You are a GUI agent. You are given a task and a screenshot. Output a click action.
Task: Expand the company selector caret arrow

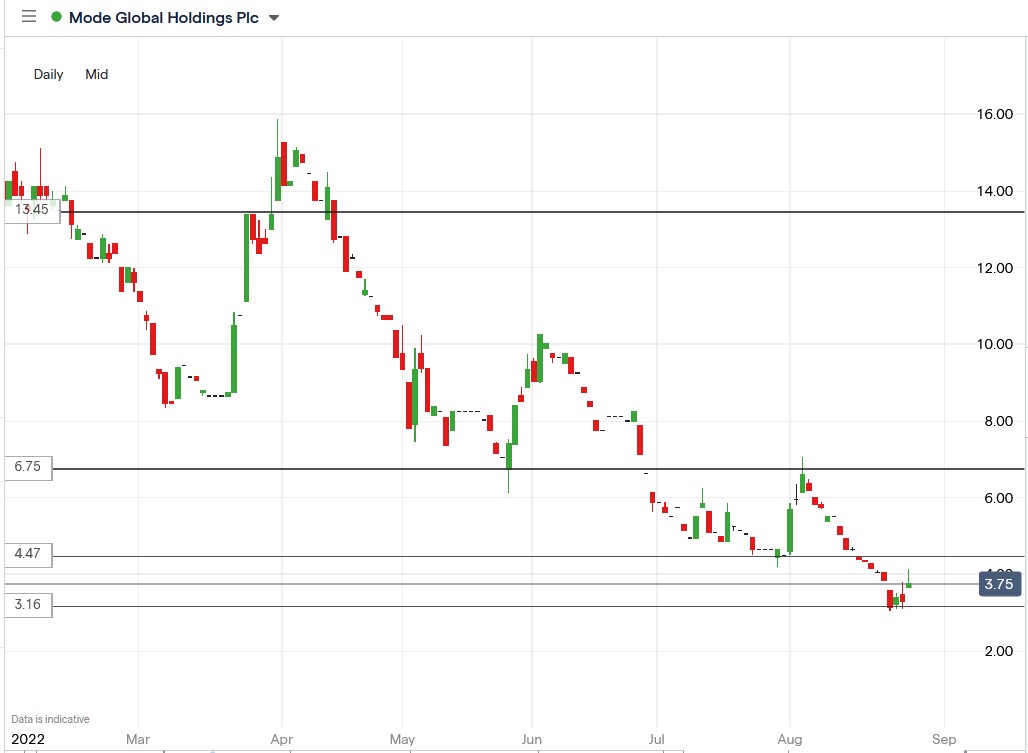(x=272, y=17)
